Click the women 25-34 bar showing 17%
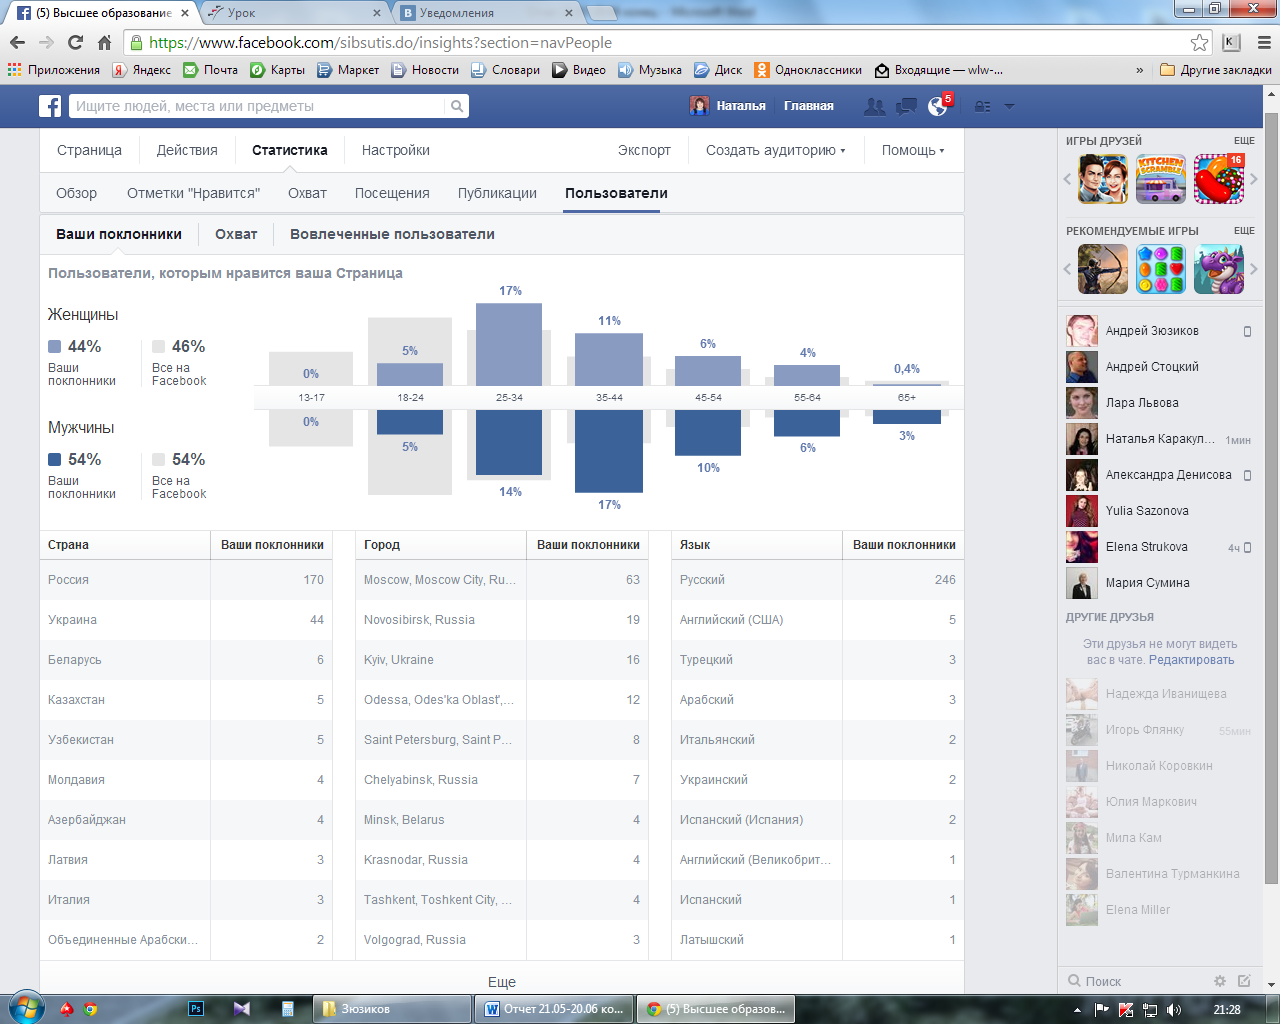1280x1024 pixels. [509, 344]
